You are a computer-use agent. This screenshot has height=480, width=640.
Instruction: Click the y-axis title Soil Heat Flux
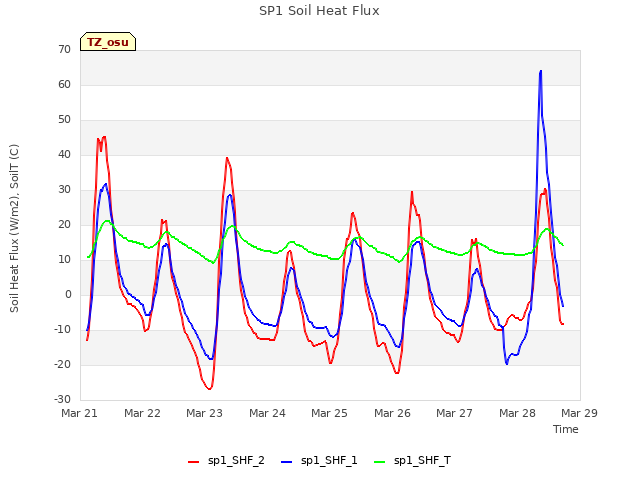point(14,229)
